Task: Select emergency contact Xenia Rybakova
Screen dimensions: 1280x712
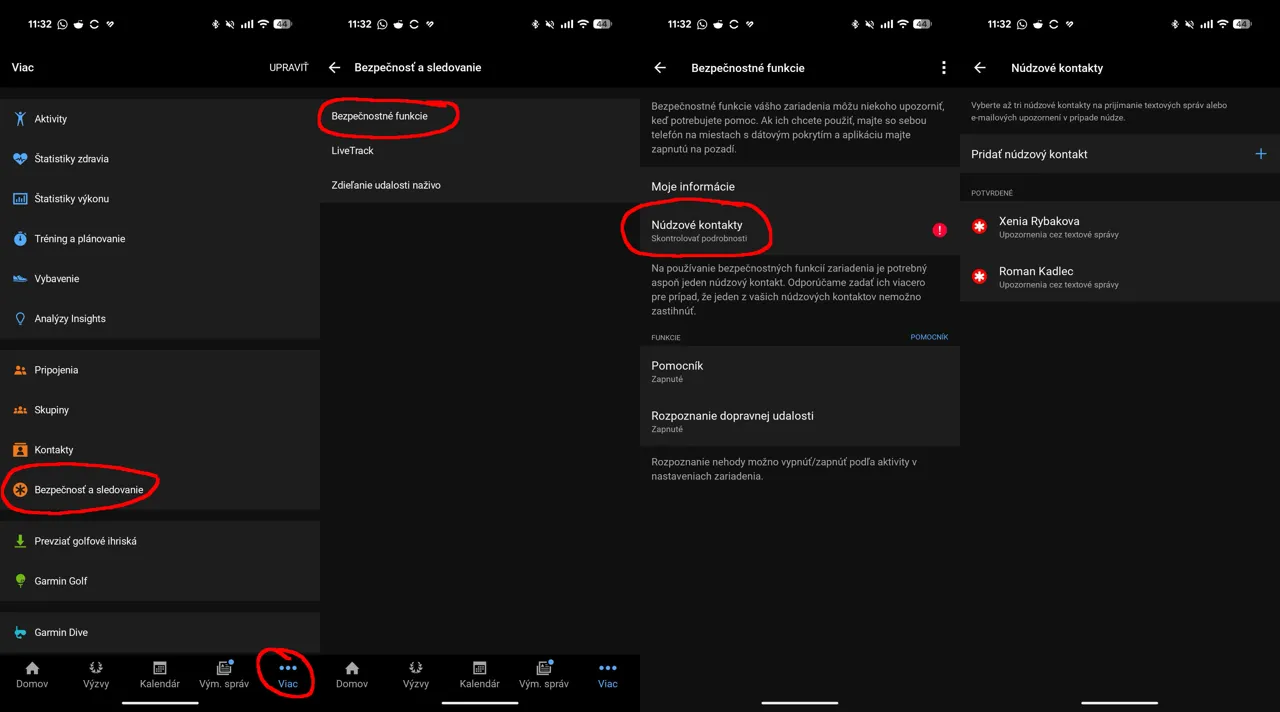Action: click(1039, 227)
